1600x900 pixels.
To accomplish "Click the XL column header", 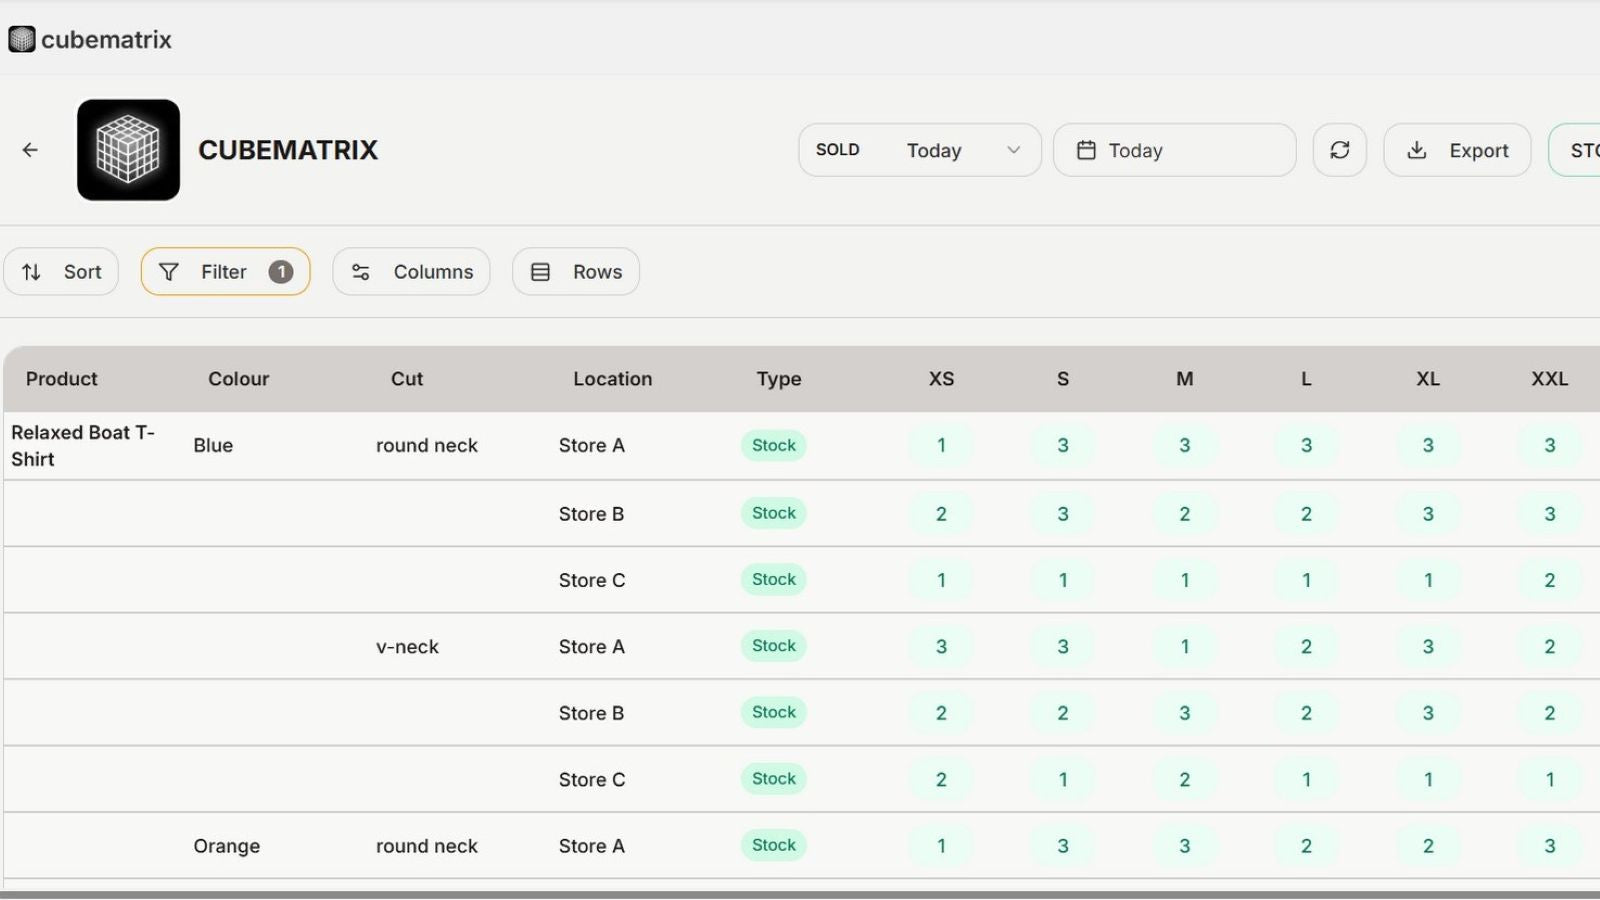I will click(1428, 379).
